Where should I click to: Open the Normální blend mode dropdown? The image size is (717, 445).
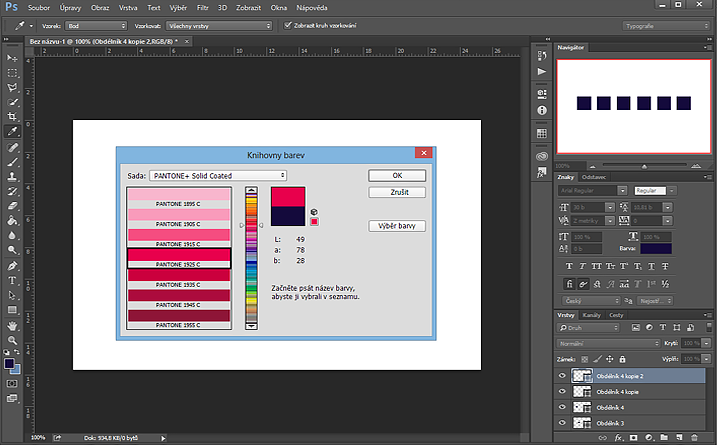click(609, 343)
